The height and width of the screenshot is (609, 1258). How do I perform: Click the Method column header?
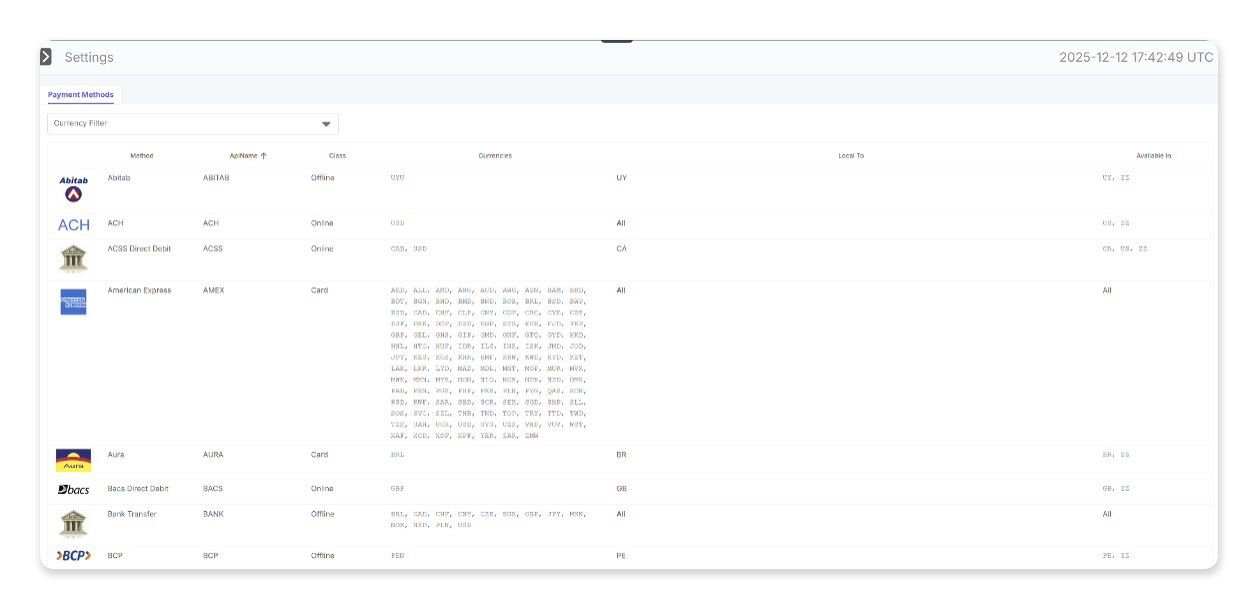point(142,156)
